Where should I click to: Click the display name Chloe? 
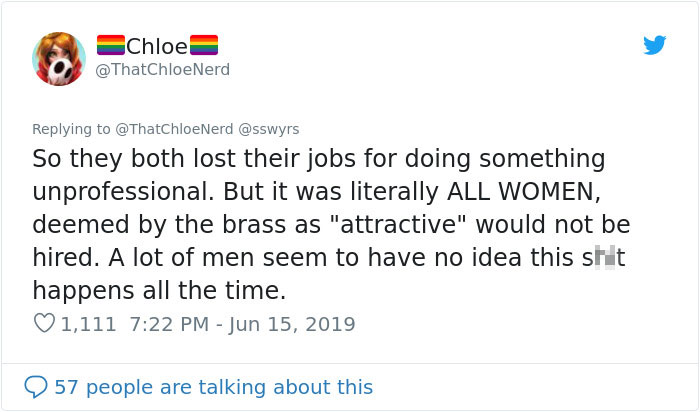157,46
